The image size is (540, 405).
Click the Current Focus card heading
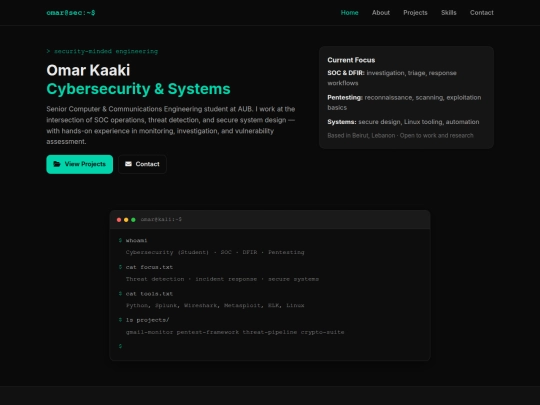pos(351,60)
